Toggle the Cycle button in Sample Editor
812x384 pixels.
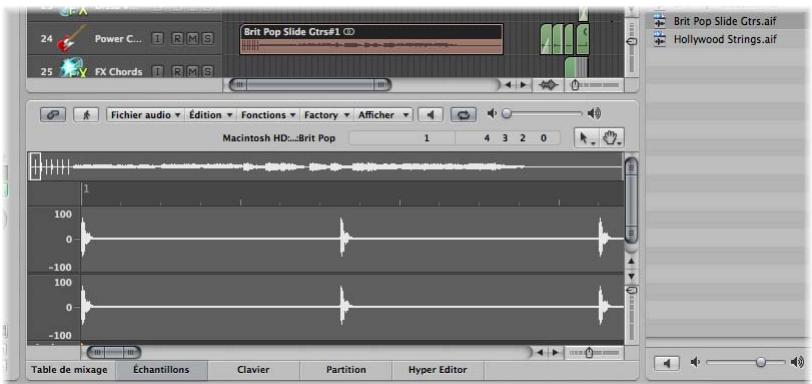[x=463, y=115]
